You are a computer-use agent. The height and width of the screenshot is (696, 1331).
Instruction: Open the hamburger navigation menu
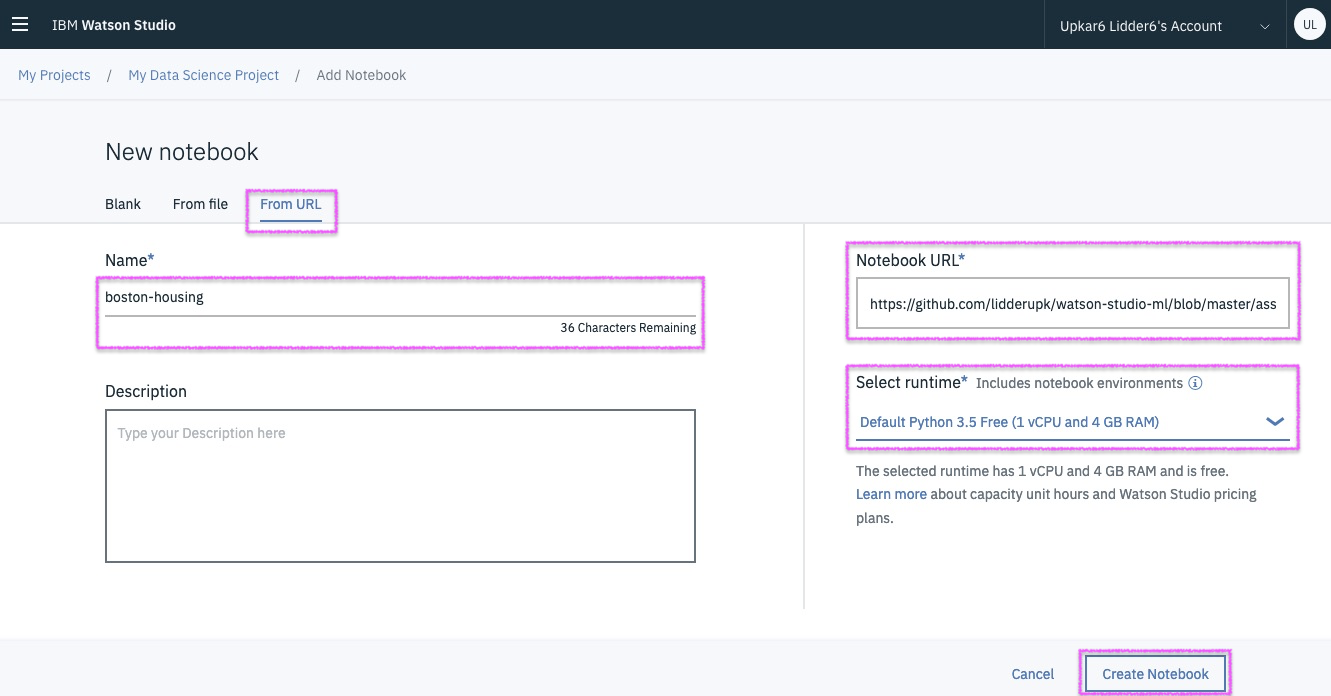(x=20, y=25)
